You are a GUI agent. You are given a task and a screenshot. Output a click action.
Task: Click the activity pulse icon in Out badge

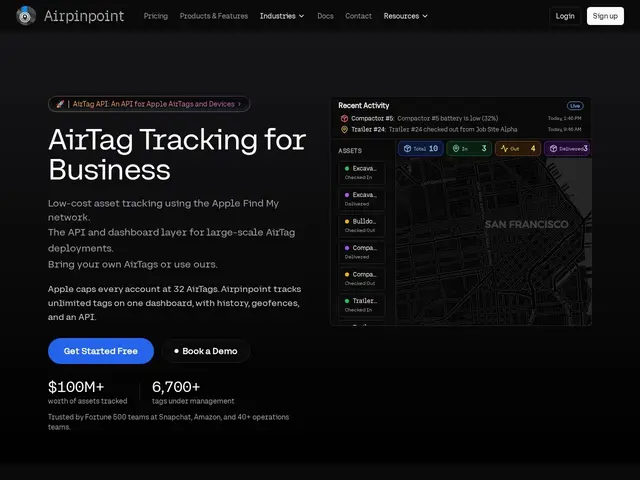[504, 149]
